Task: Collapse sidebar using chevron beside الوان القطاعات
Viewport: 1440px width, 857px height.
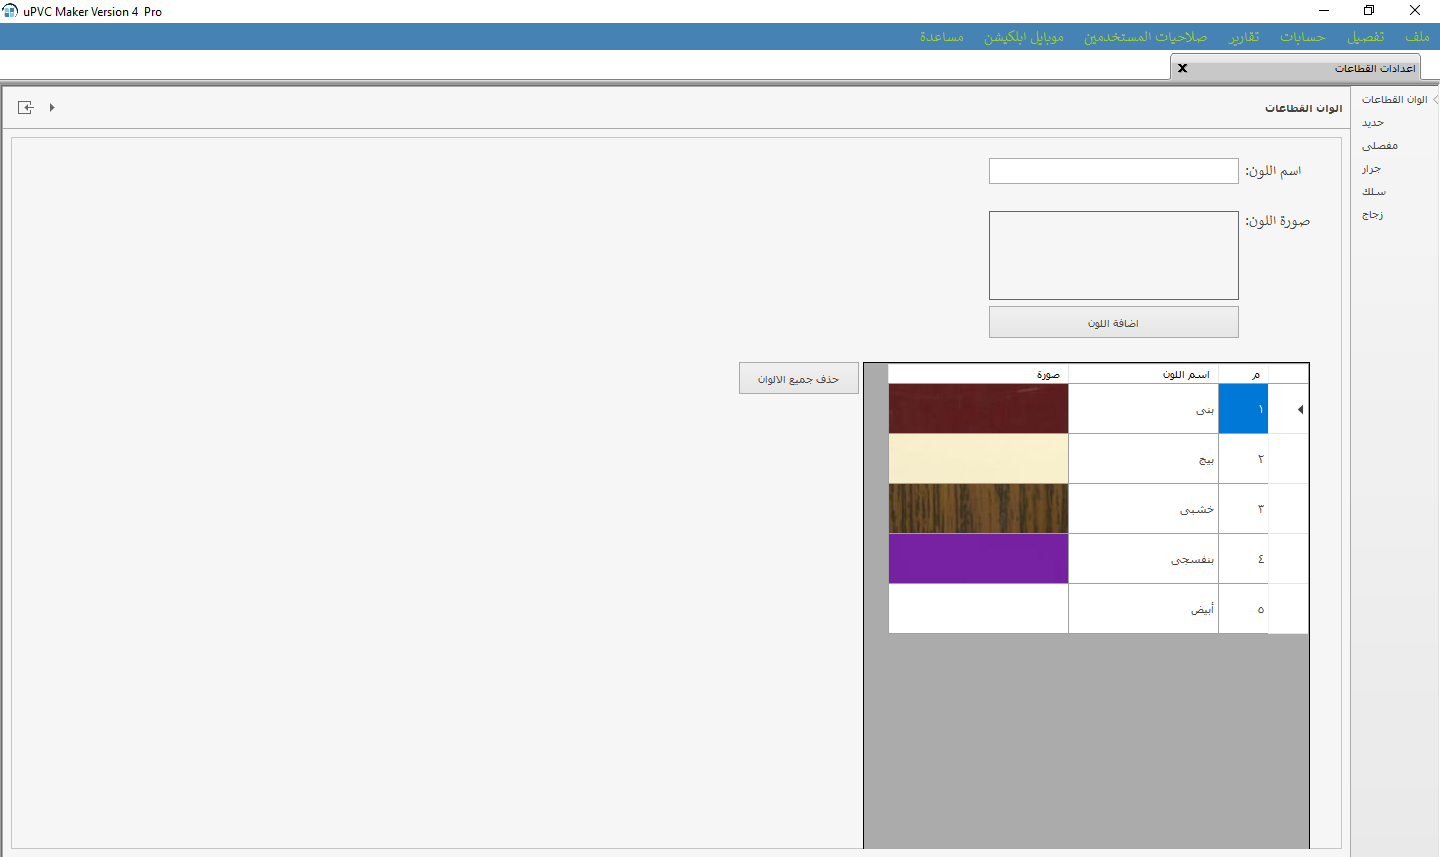Action: (x=1435, y=100)
